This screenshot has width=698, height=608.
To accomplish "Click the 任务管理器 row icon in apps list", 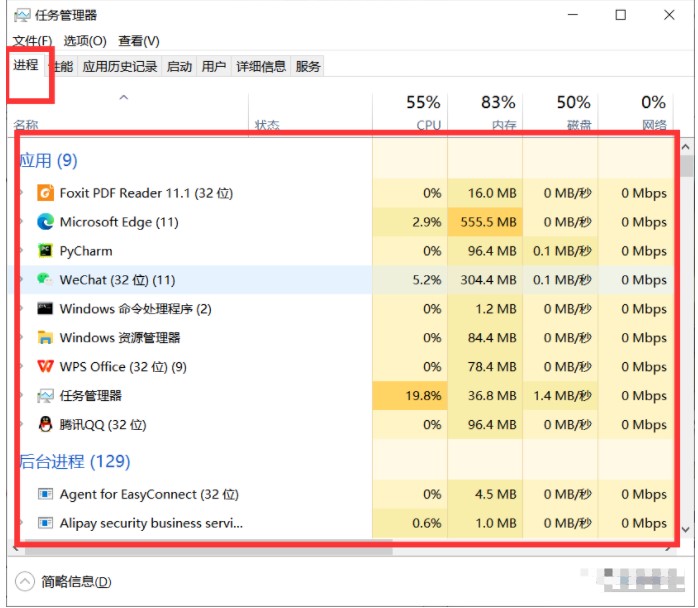I will point(45,395).
